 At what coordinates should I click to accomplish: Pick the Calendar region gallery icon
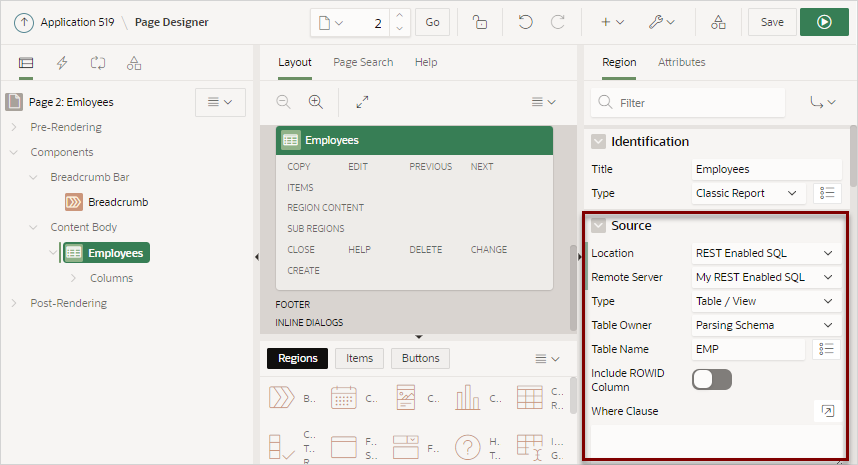coord(344,398)
